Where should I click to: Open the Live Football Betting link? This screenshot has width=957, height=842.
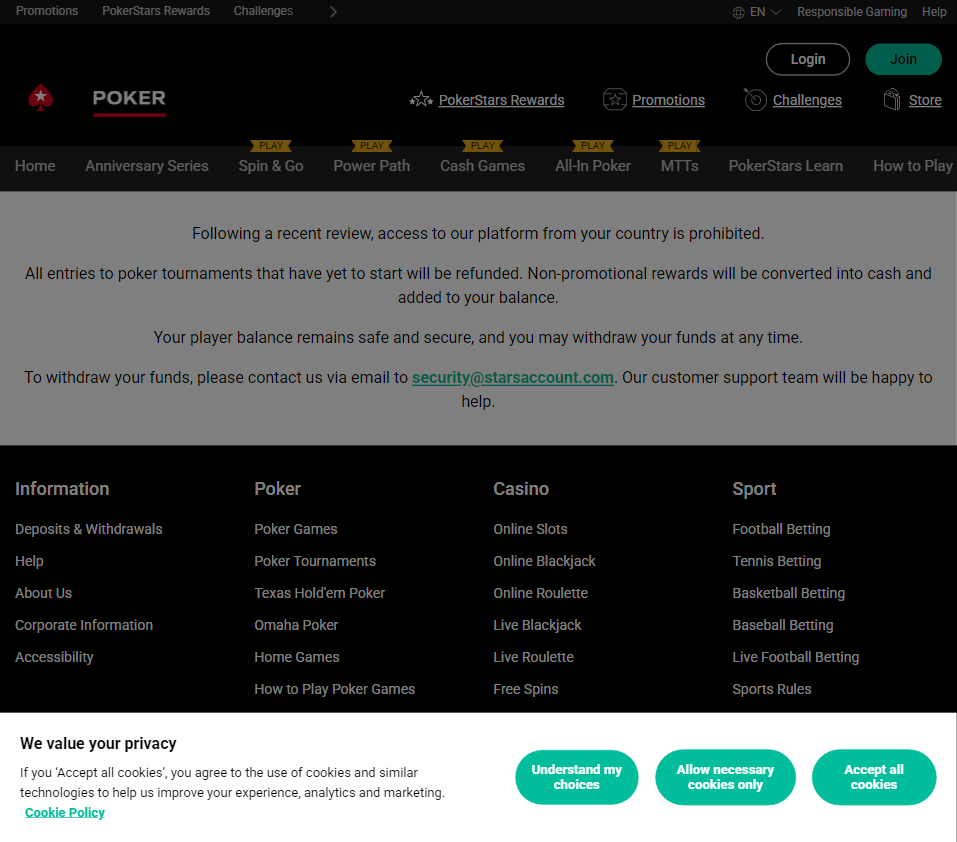[x=795, y=657]
